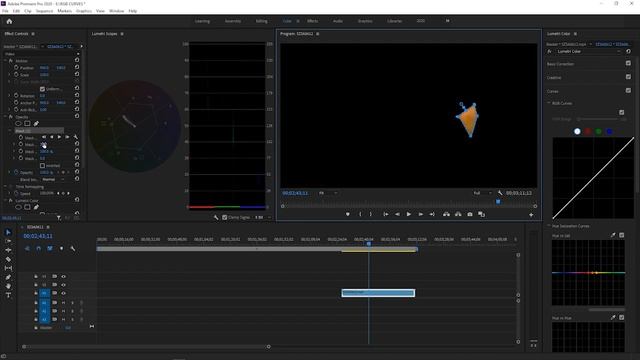Switch to the Effects workspace tab
640x360 pixels.
tap(313, 21)
